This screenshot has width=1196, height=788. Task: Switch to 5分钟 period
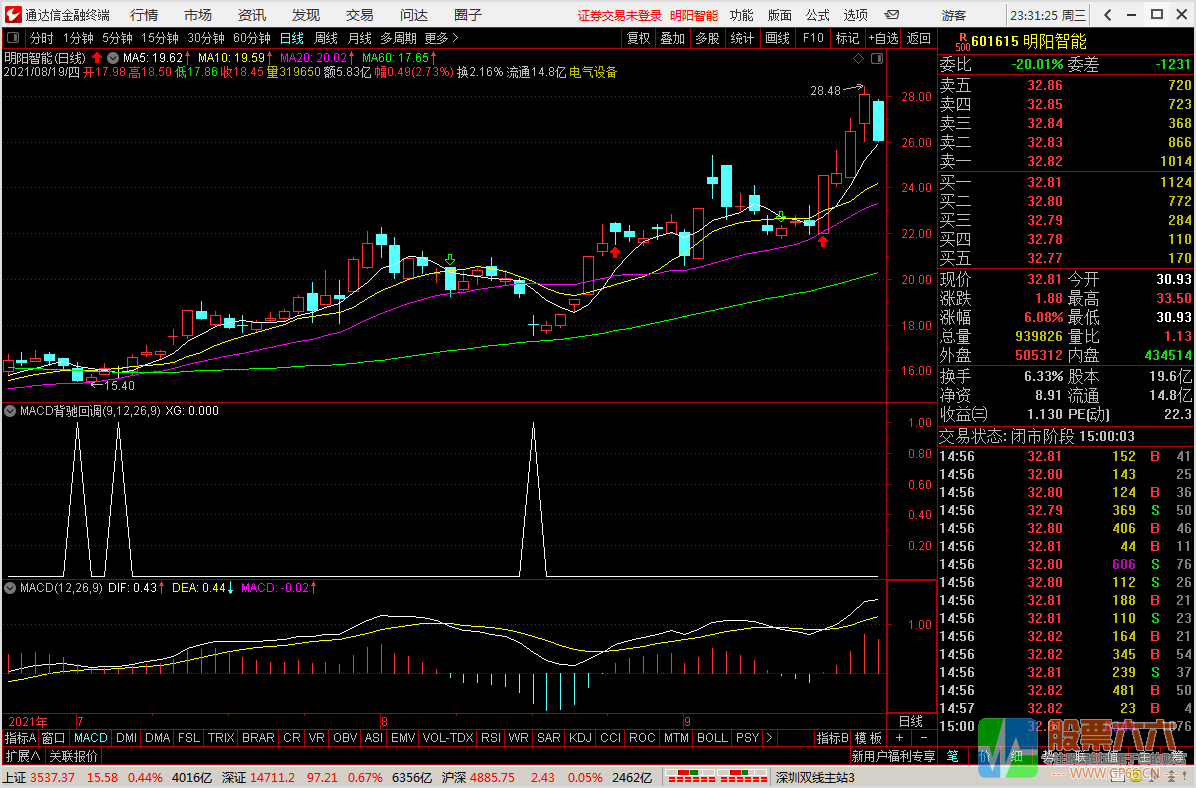click(x=117, y=37)
